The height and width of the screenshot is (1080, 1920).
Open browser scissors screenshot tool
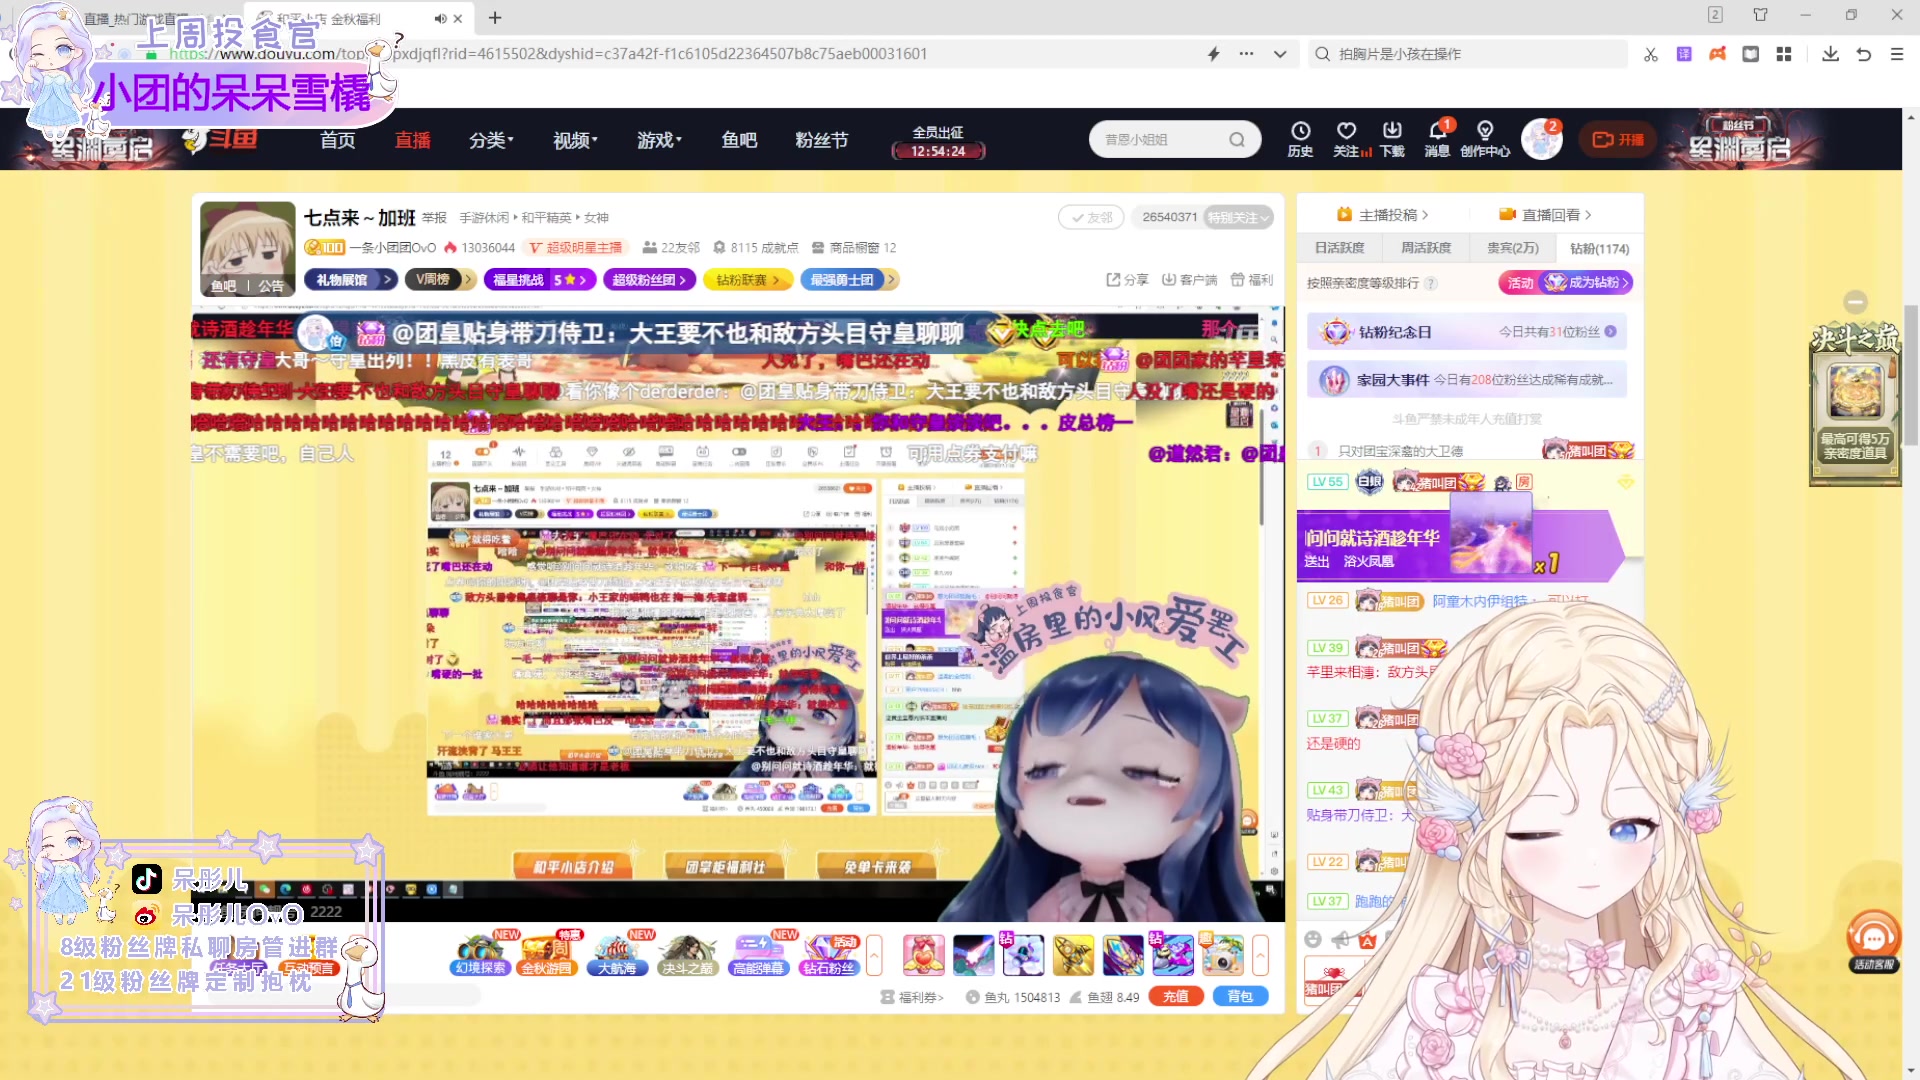[x=1651, y=54]
